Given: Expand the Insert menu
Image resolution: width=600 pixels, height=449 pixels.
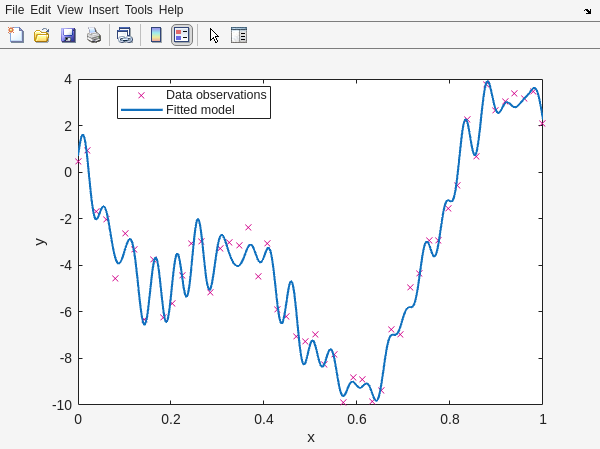Looking at the screenshot, I should pos(103,9).
